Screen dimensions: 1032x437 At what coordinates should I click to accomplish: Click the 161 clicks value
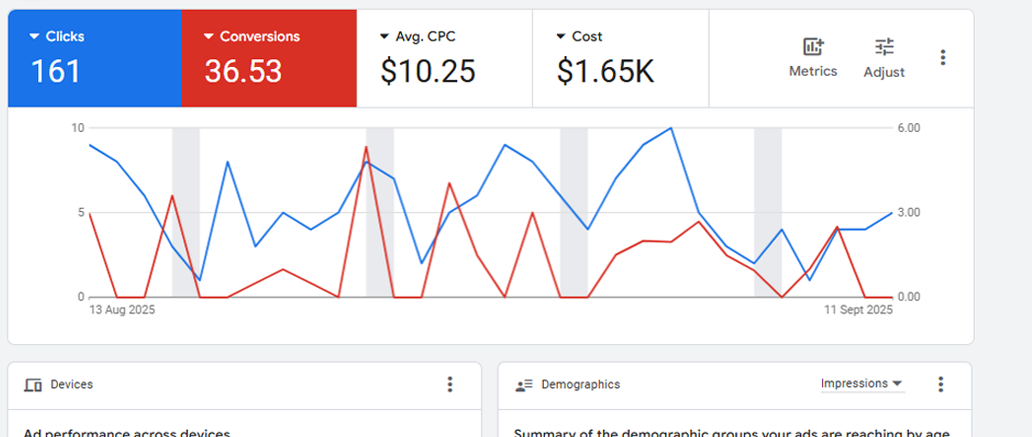pyautogui.click(x=56, y=71)
